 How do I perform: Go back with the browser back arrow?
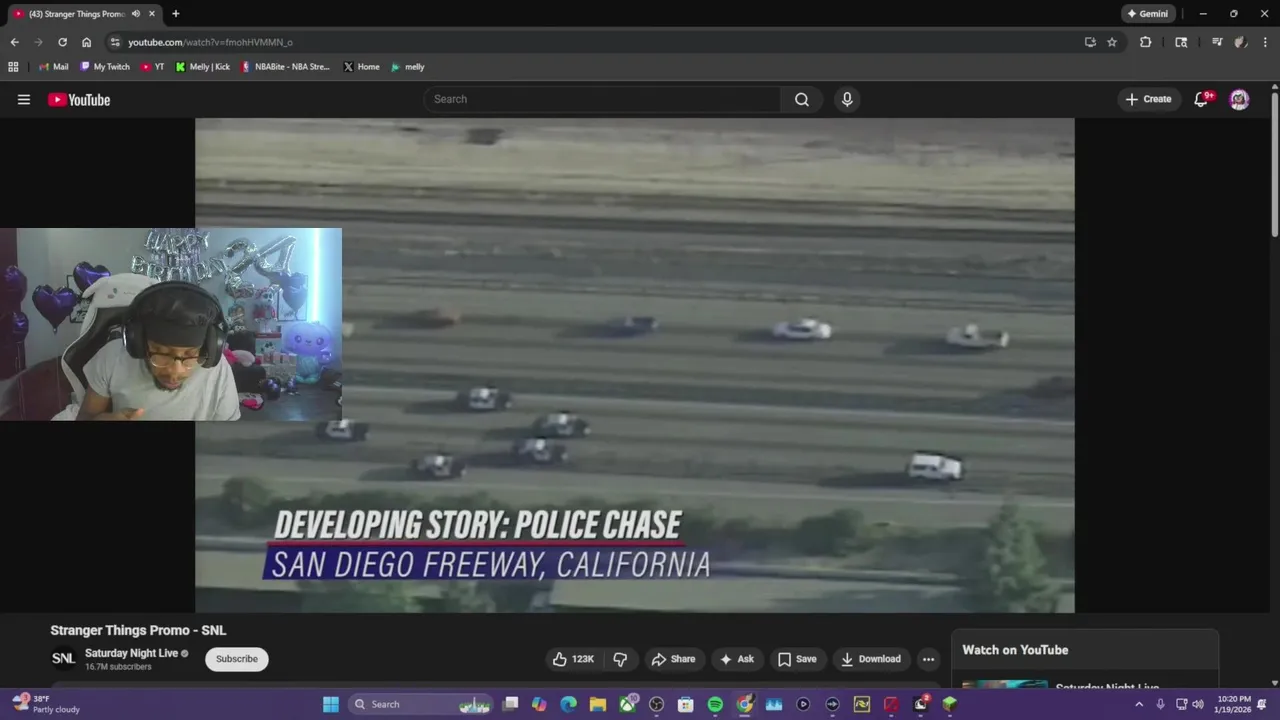[x=14, y=42]
